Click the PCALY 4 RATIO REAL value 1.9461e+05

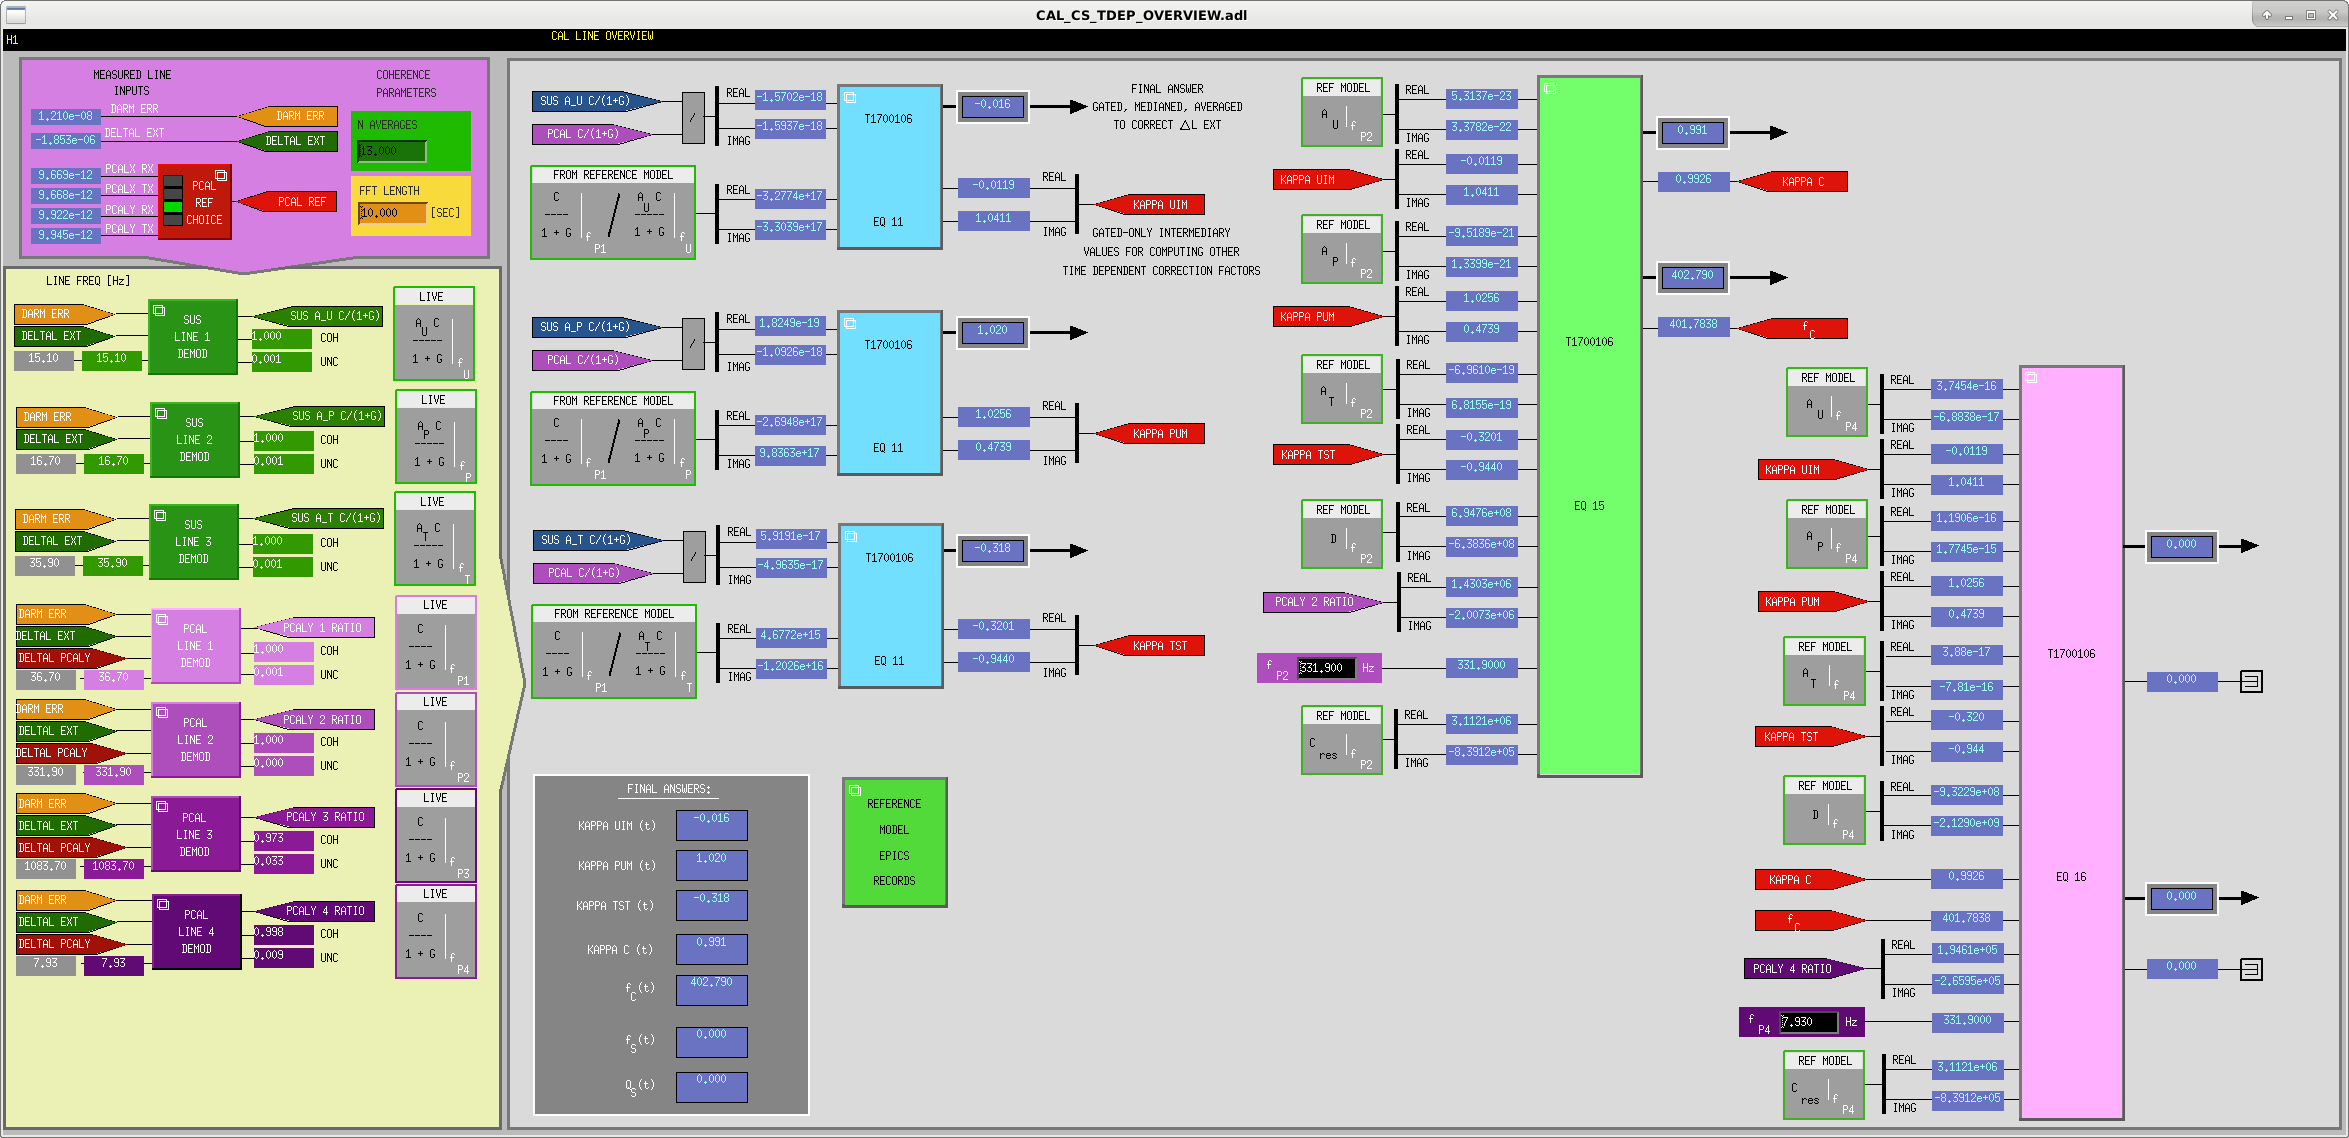tap(1967, 950)
